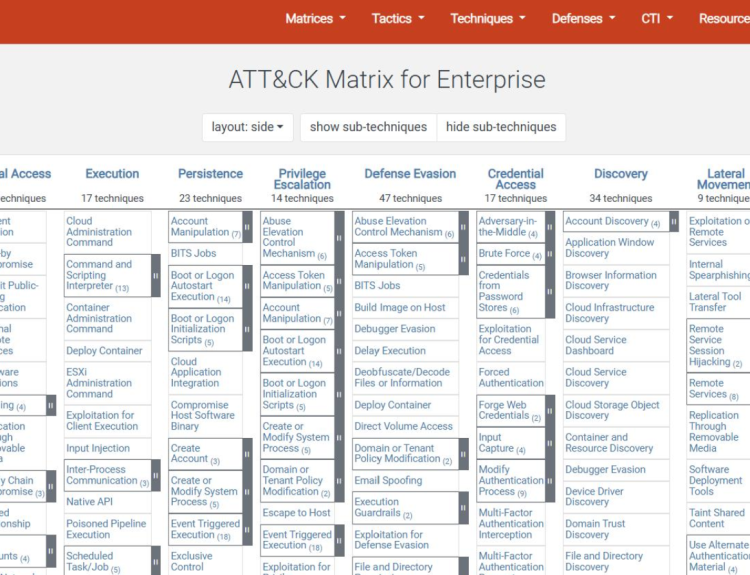
Task: Open Lateral Tool Transfer technique
Action: (x=715, y=302)
